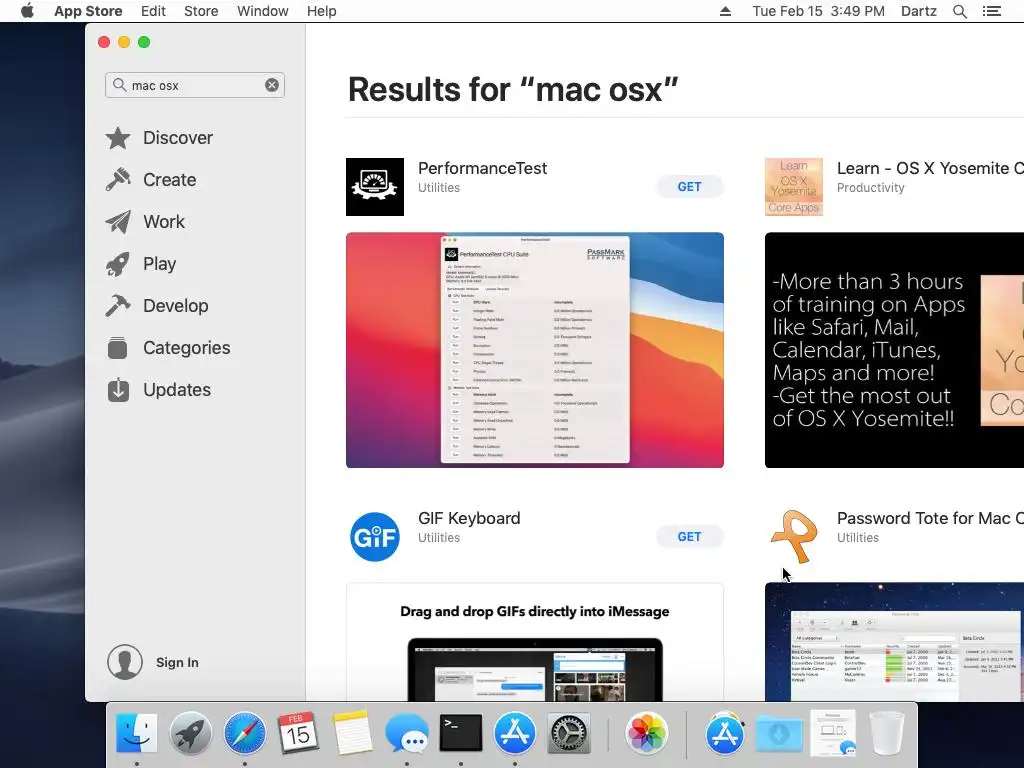Open the Learn - OS X Yosemite title
The width and height of the screenshot is (1024, 768).
tap(930, 168)
